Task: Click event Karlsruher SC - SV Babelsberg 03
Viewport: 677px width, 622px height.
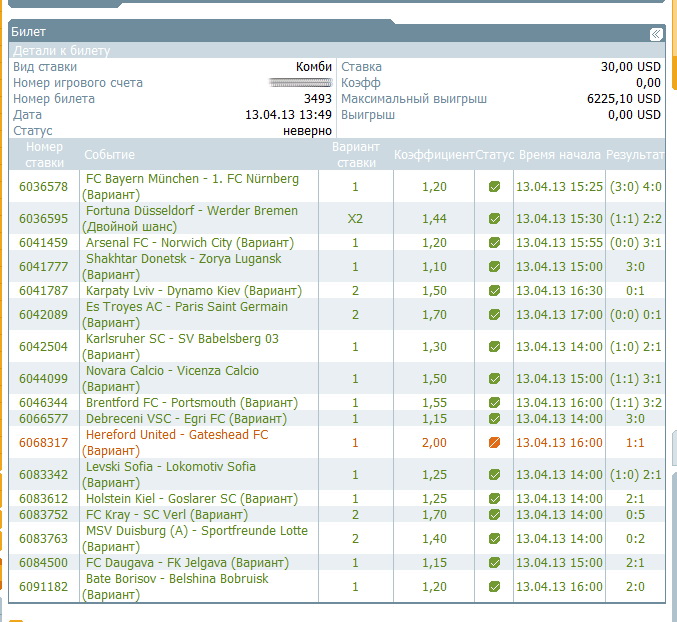Action: (x=180, y=346)
